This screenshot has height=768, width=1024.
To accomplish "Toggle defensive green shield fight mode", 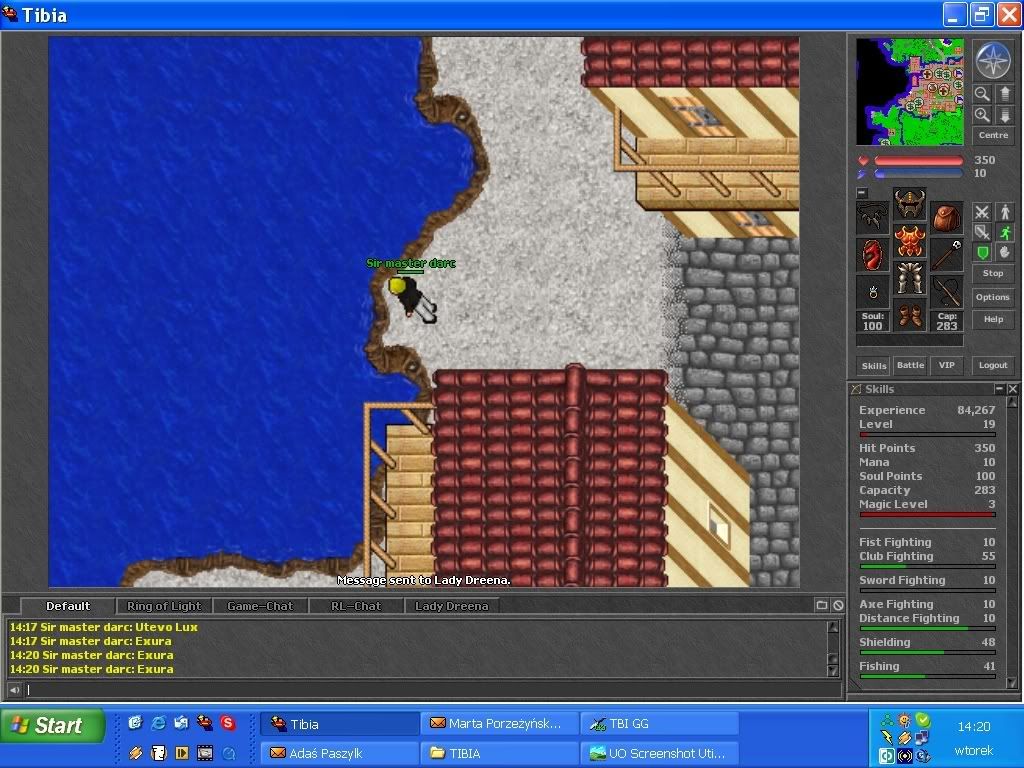I will coord(982,252).
